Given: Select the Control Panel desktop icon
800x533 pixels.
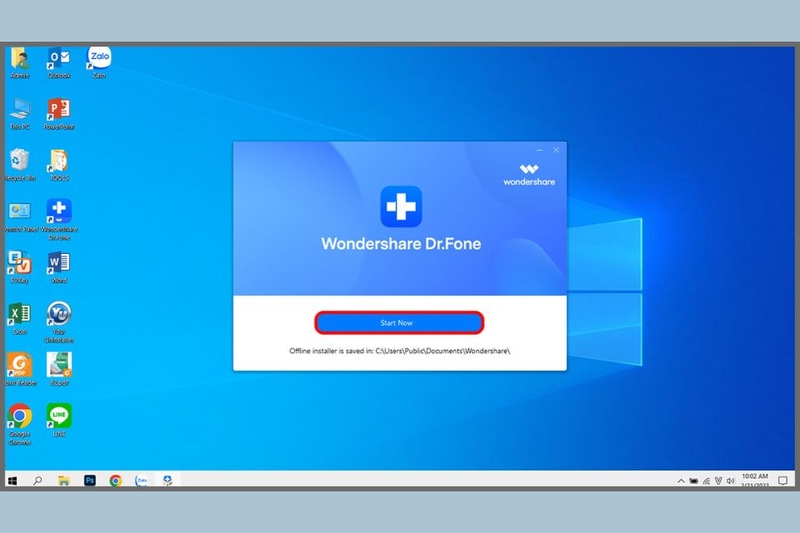Looking at the screenshot, I should (20, 216).
